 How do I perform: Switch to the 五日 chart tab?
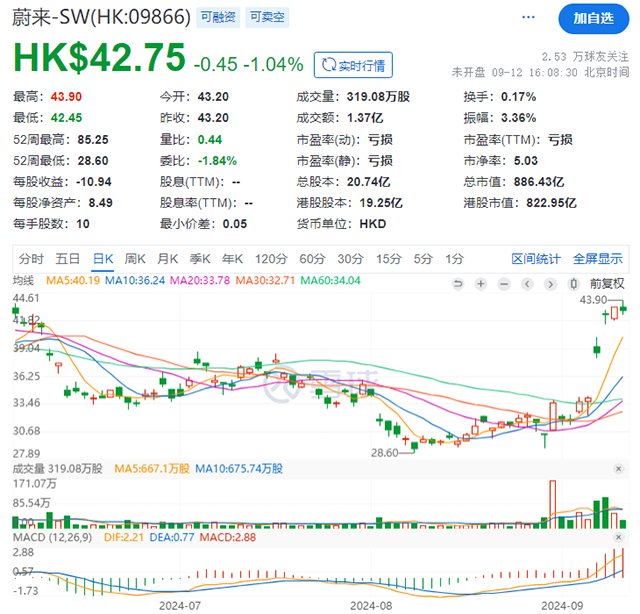coord(67,259)
